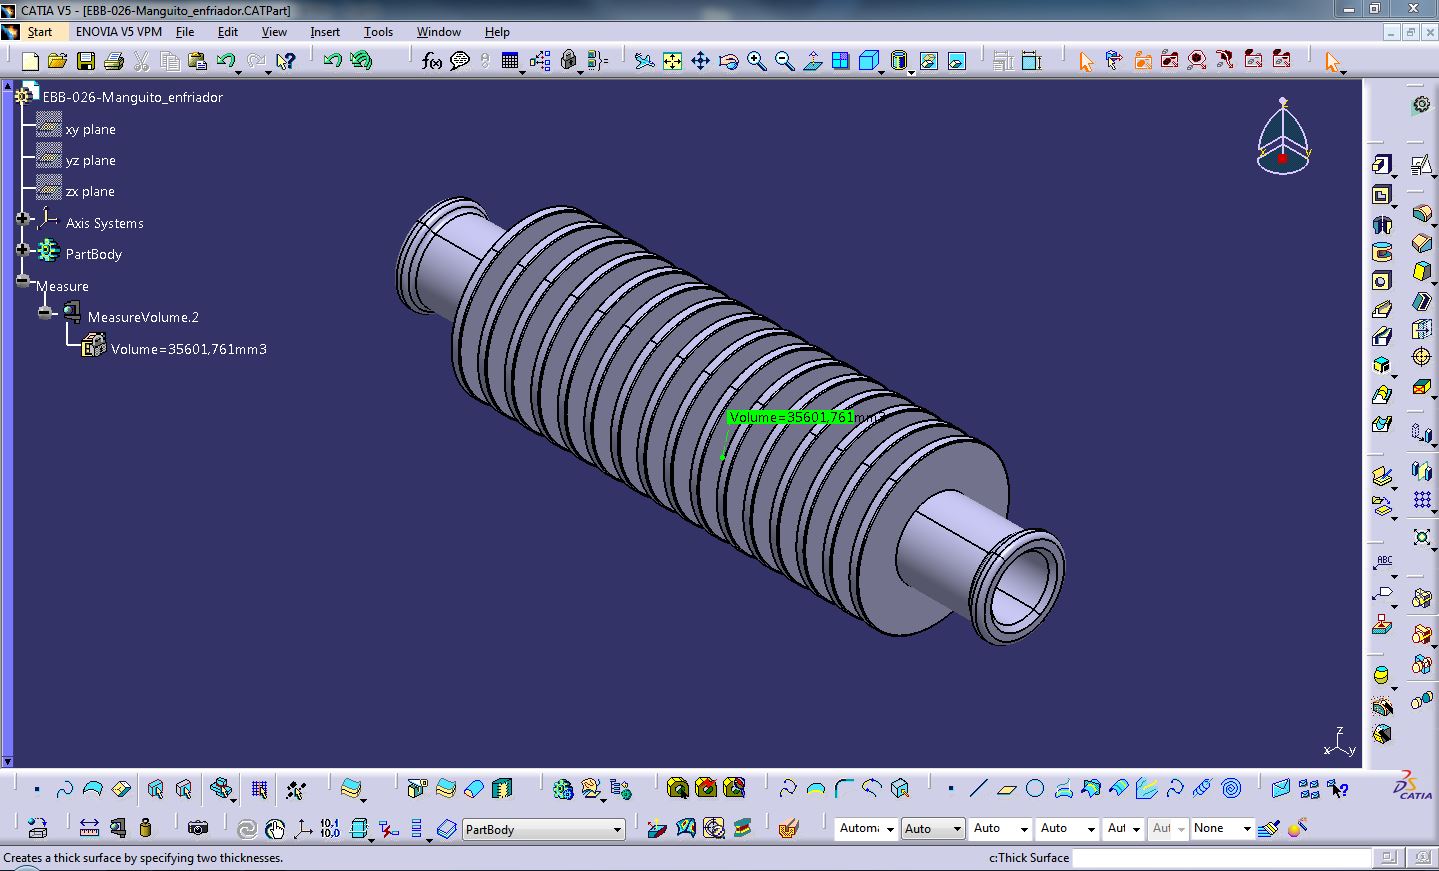Undo the last action in the top toolbar
This screenshot has height=871, width=1439.
[x=225, y=61]
